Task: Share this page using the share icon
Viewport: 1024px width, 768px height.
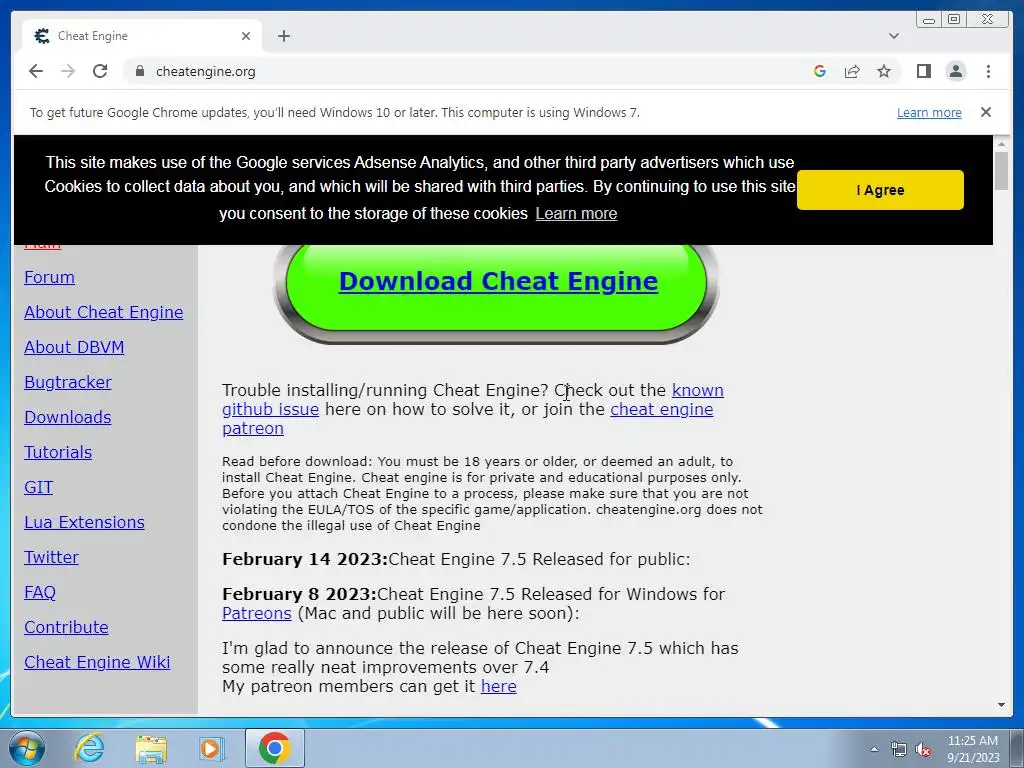Action: [x=852, y=71]
